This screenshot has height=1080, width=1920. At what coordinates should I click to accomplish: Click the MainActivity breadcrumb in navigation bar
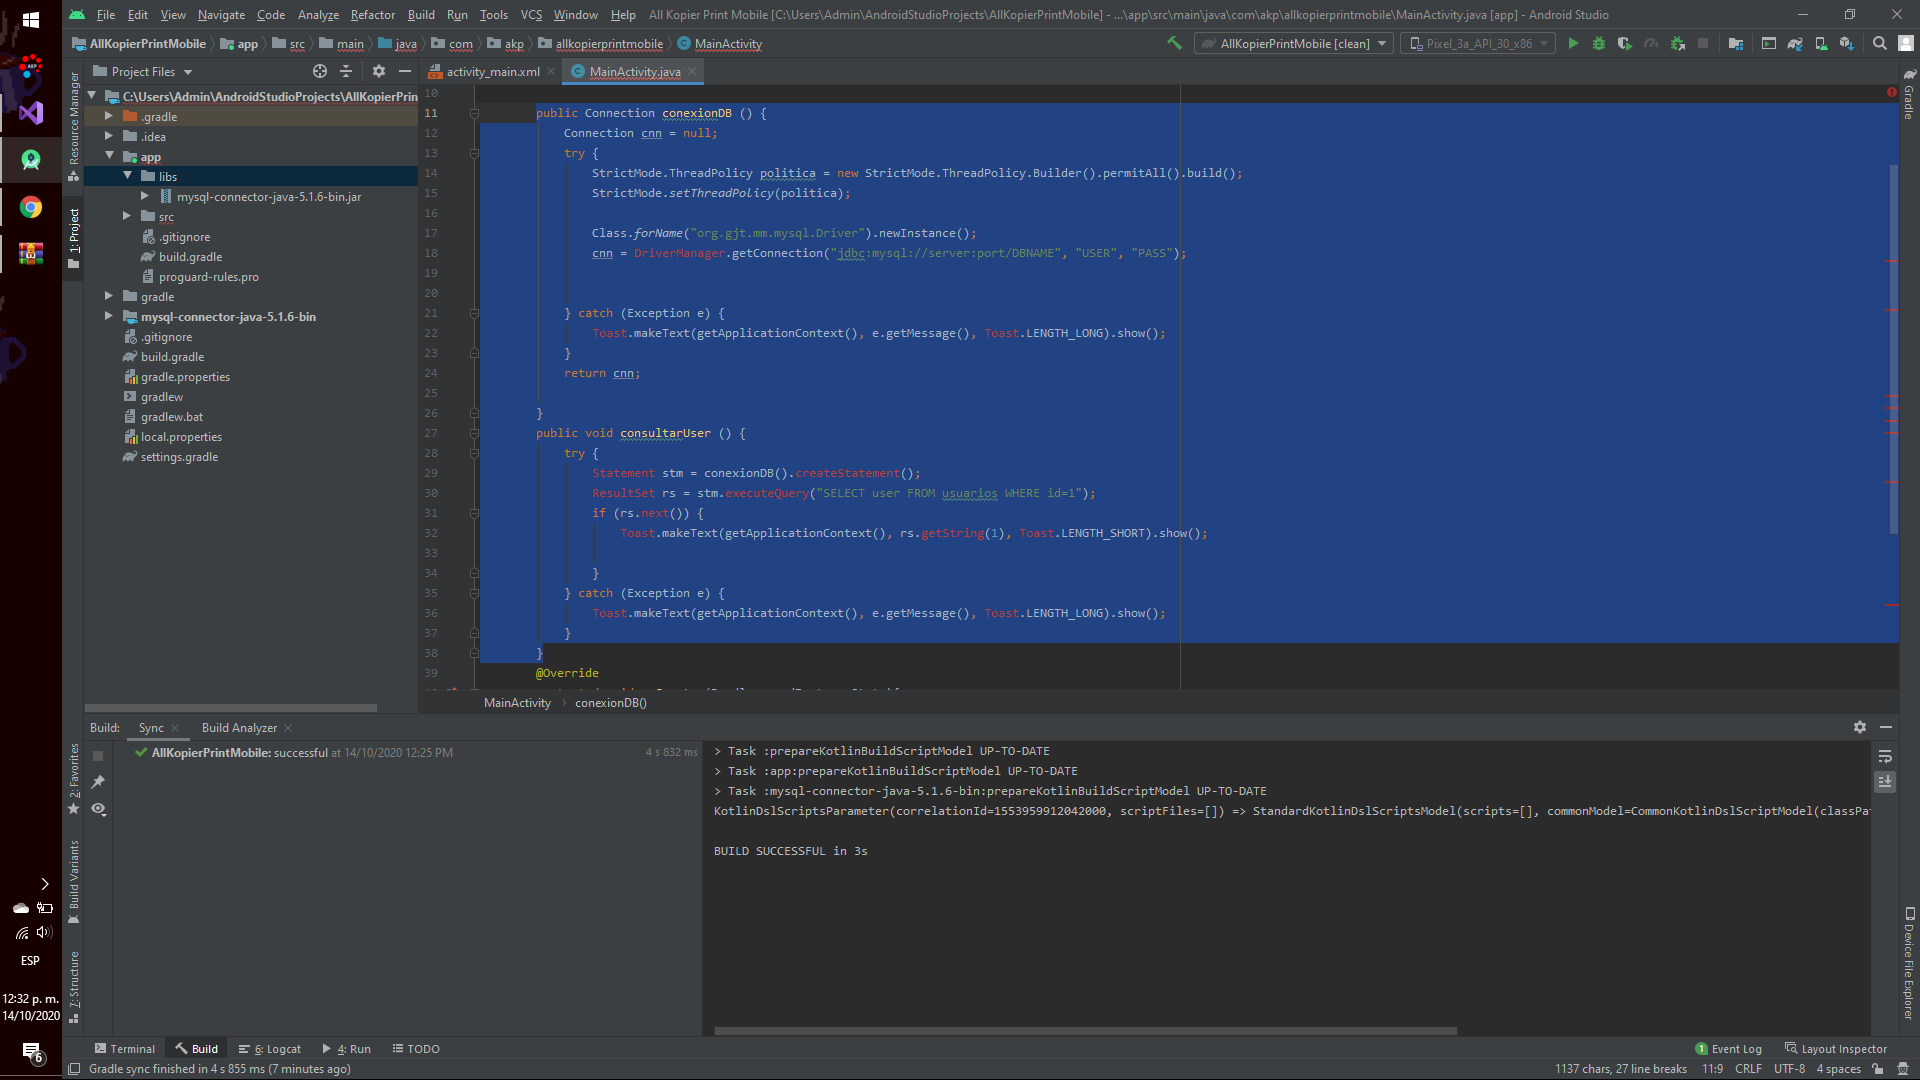point(720,43)
